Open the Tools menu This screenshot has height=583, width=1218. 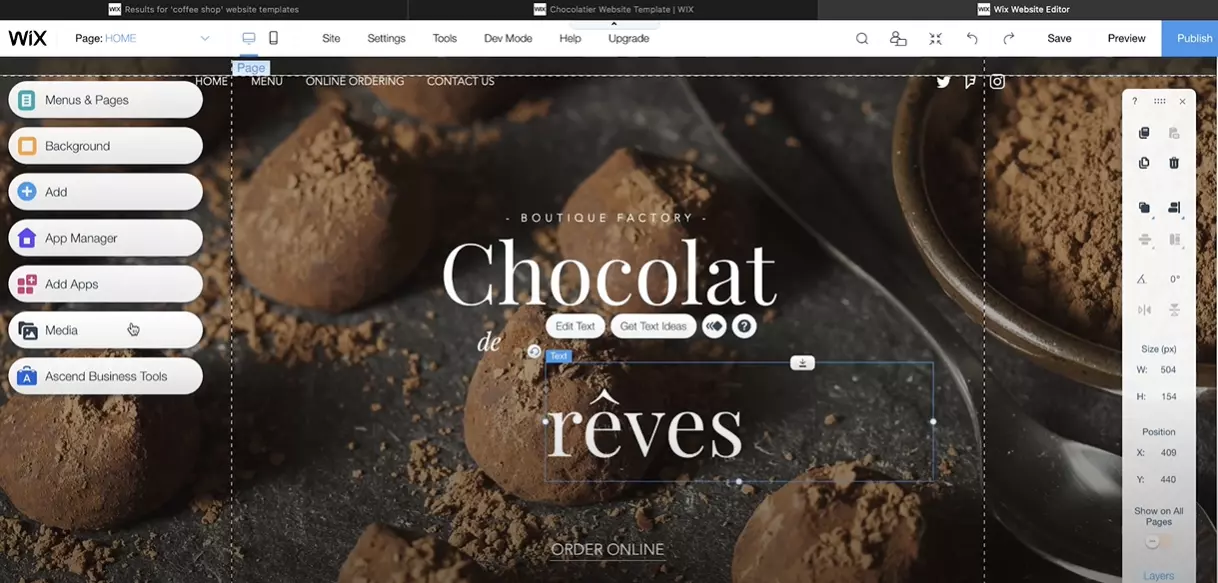click(445, 38)
